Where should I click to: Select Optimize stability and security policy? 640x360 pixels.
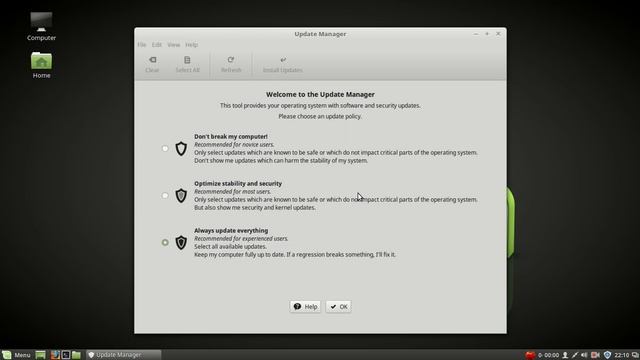pyautogui.click(x=165, y=196)
